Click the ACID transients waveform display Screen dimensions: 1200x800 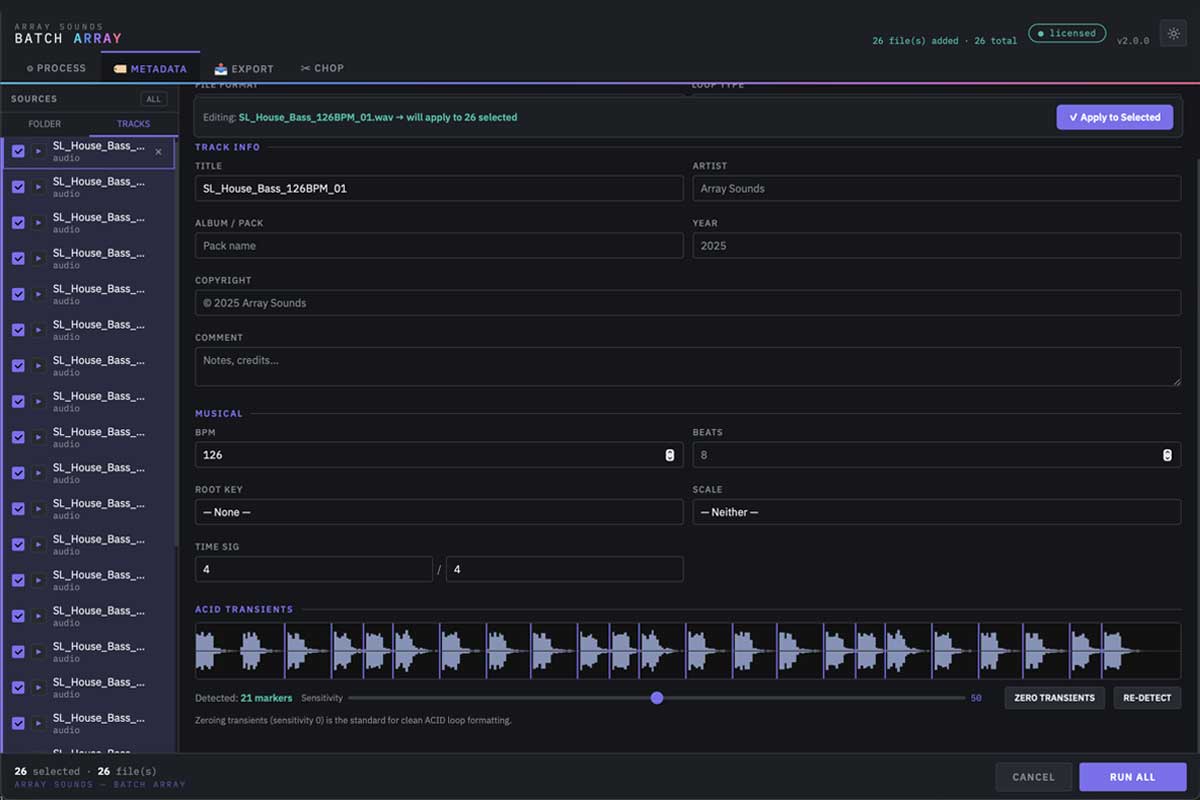[x=688, y=651]
